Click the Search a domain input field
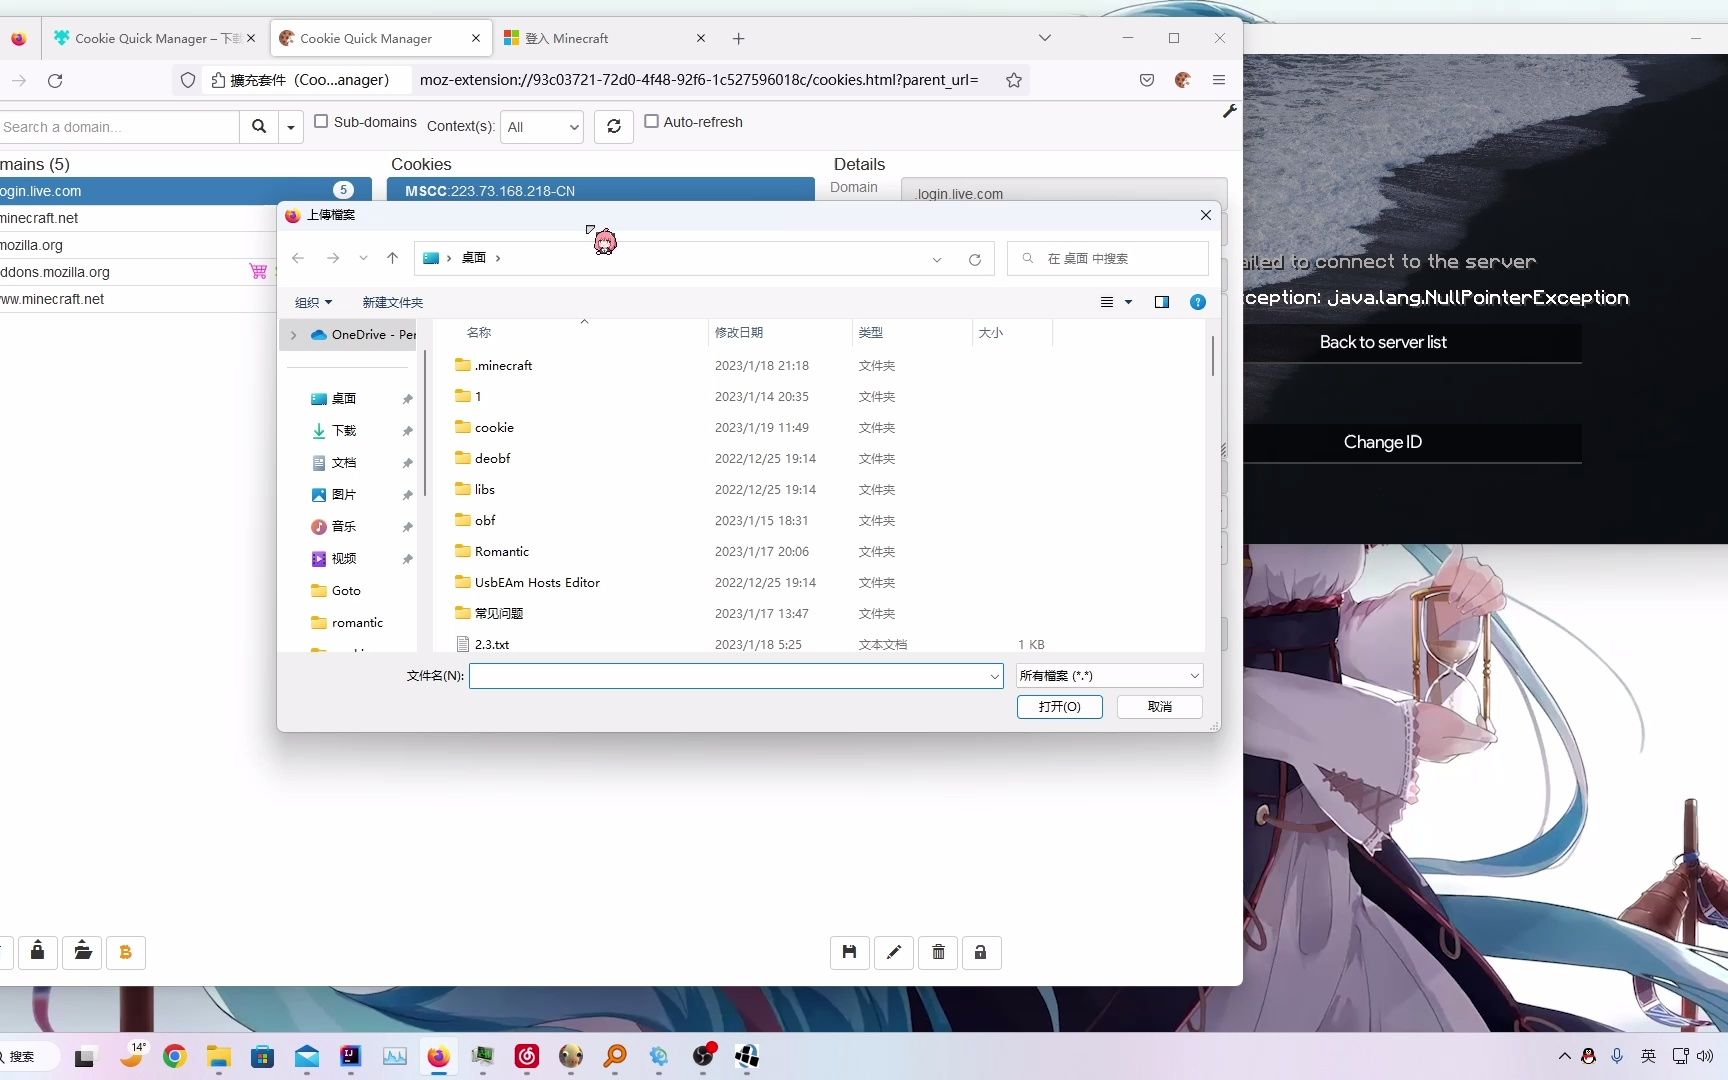 click(118, 127)
